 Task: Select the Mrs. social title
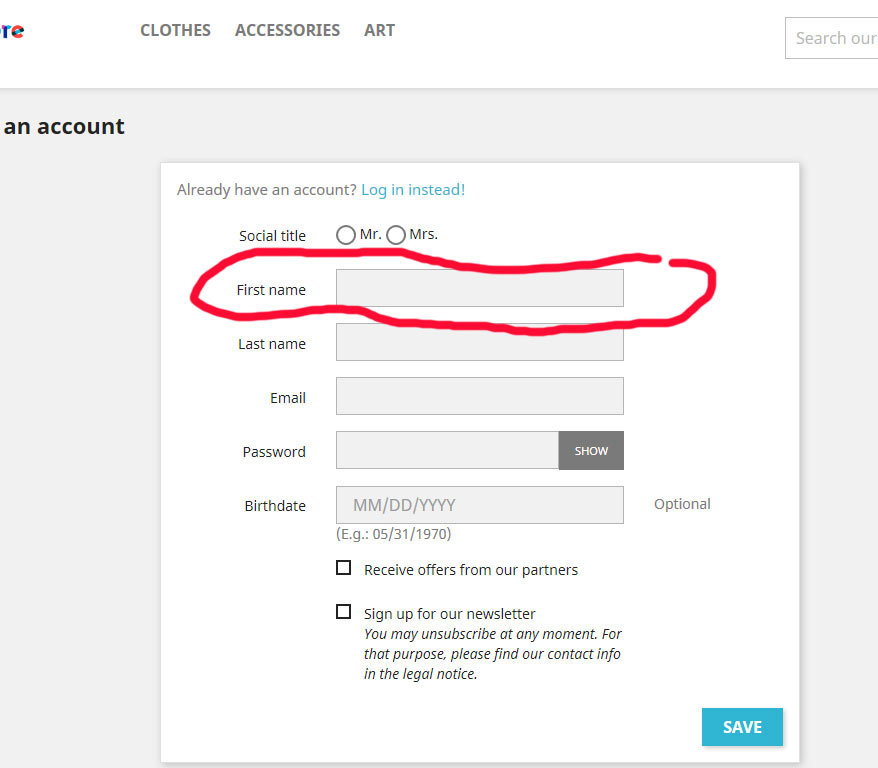click(x=396, y=235)
